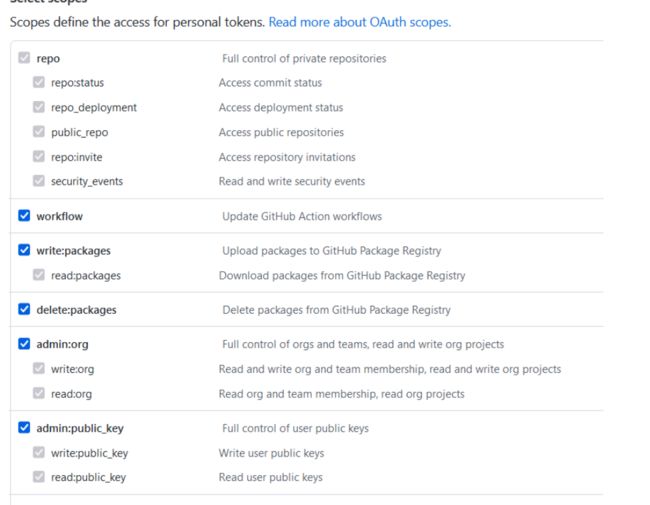Click 'Upload packages to GitHub Package Registry' text

click(332, 251)
